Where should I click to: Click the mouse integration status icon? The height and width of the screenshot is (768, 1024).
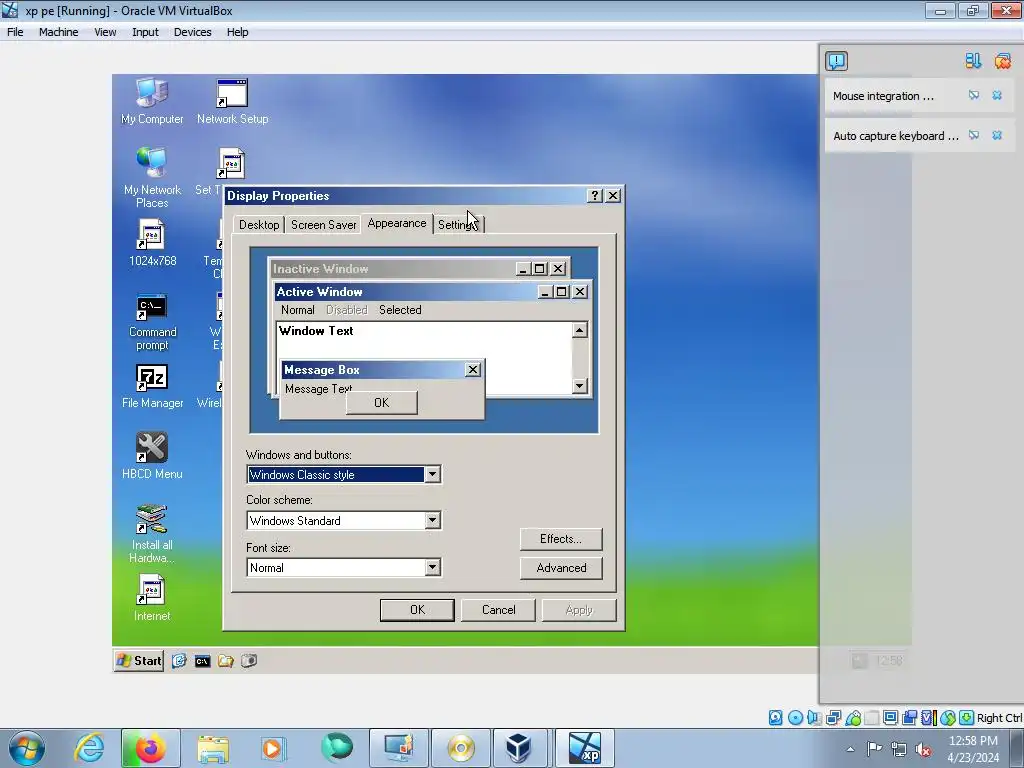(x=948, y=718)
